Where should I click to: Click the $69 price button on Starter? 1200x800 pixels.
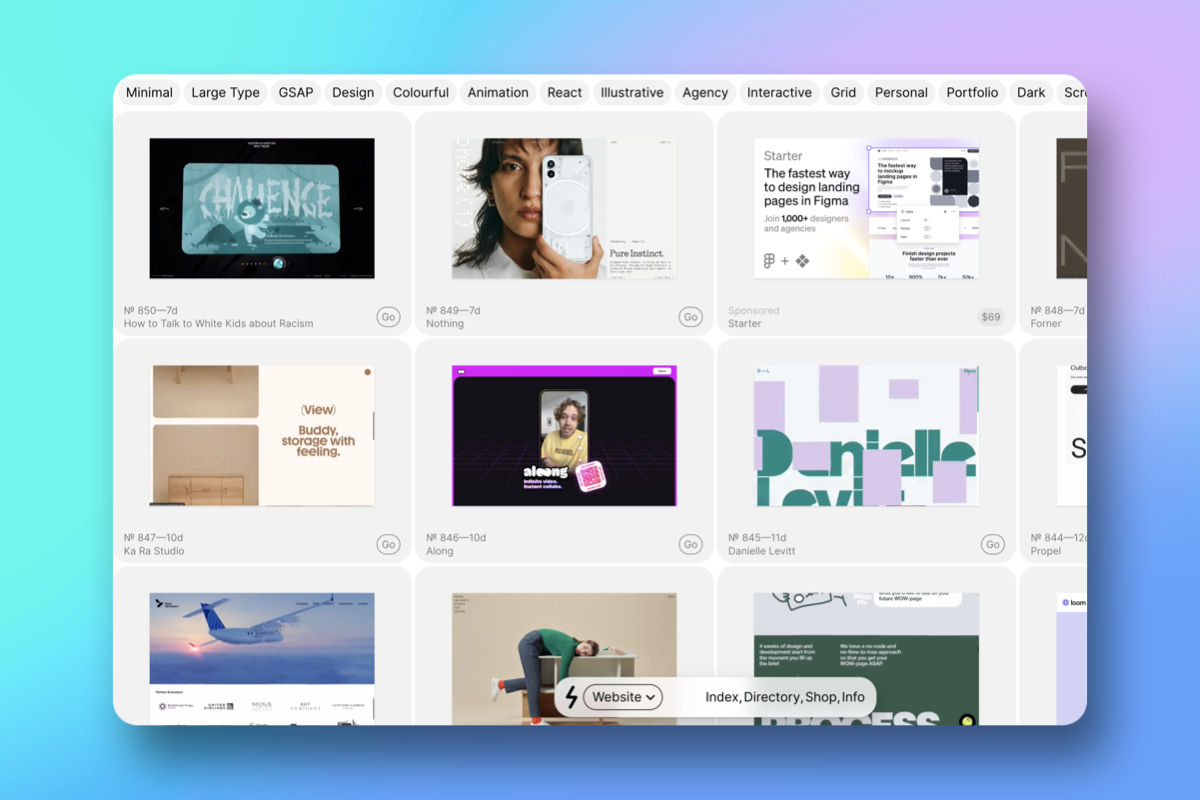coord(991,317)
